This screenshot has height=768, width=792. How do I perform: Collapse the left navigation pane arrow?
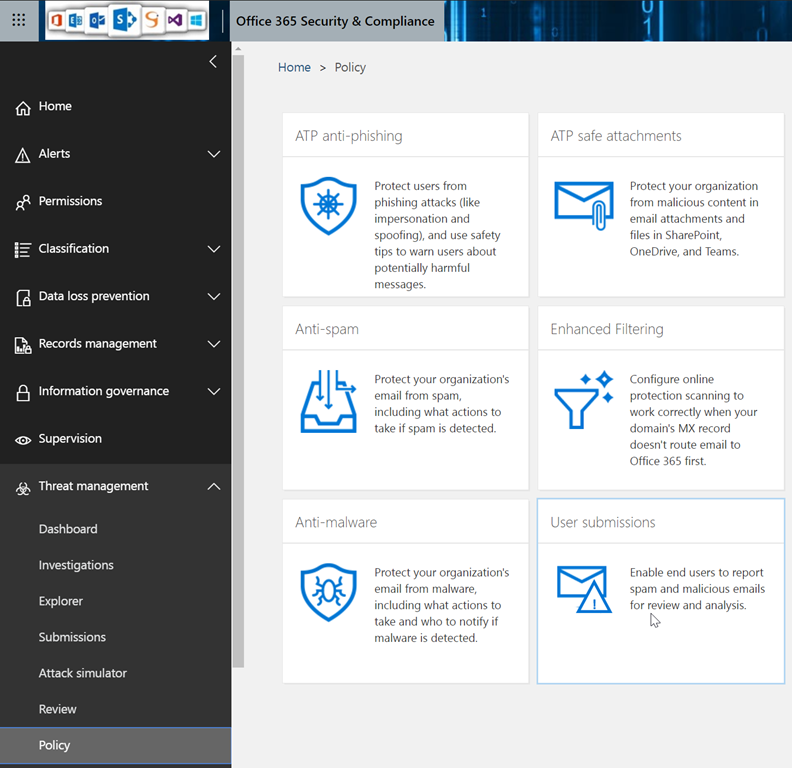212,62
